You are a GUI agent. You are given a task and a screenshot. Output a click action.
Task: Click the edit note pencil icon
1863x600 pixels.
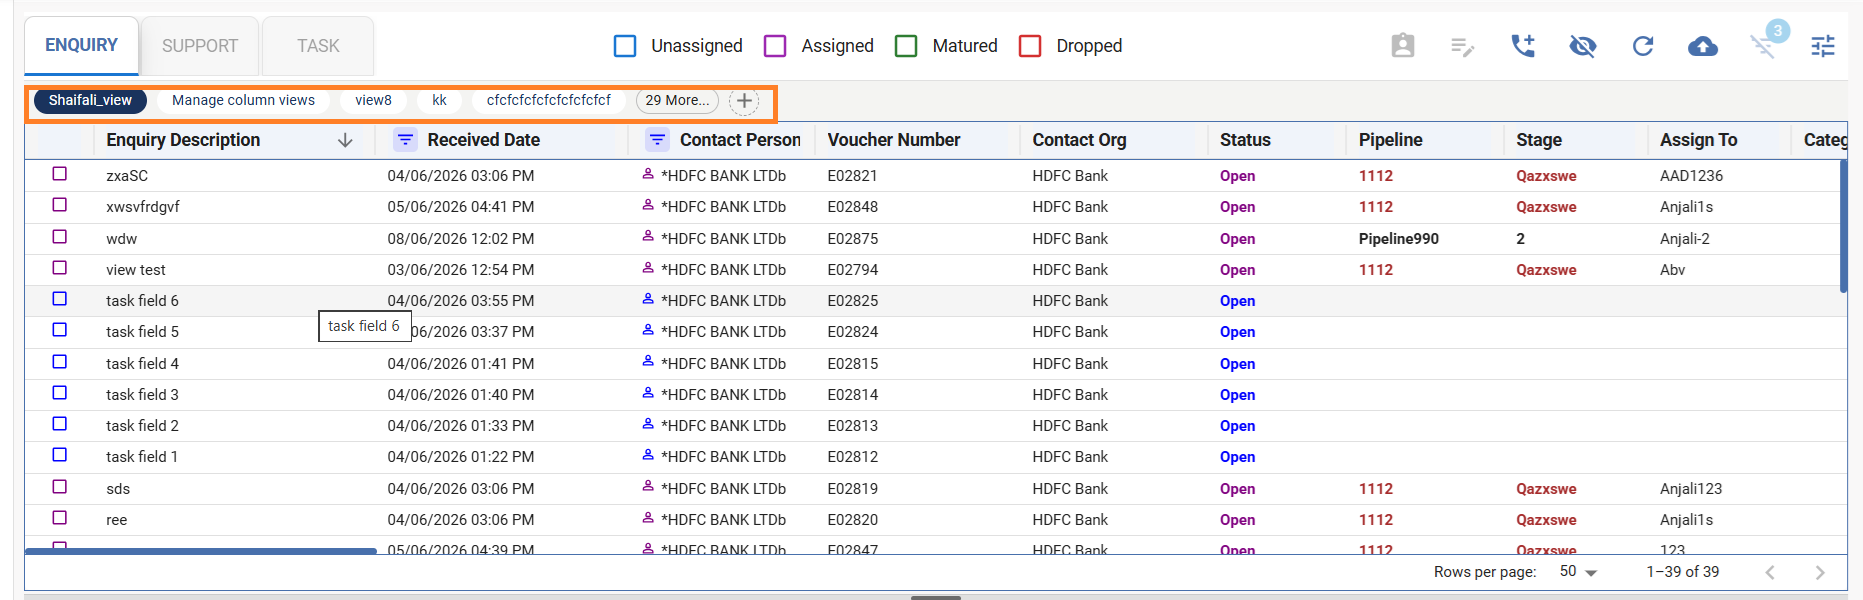click(1462, 46)
